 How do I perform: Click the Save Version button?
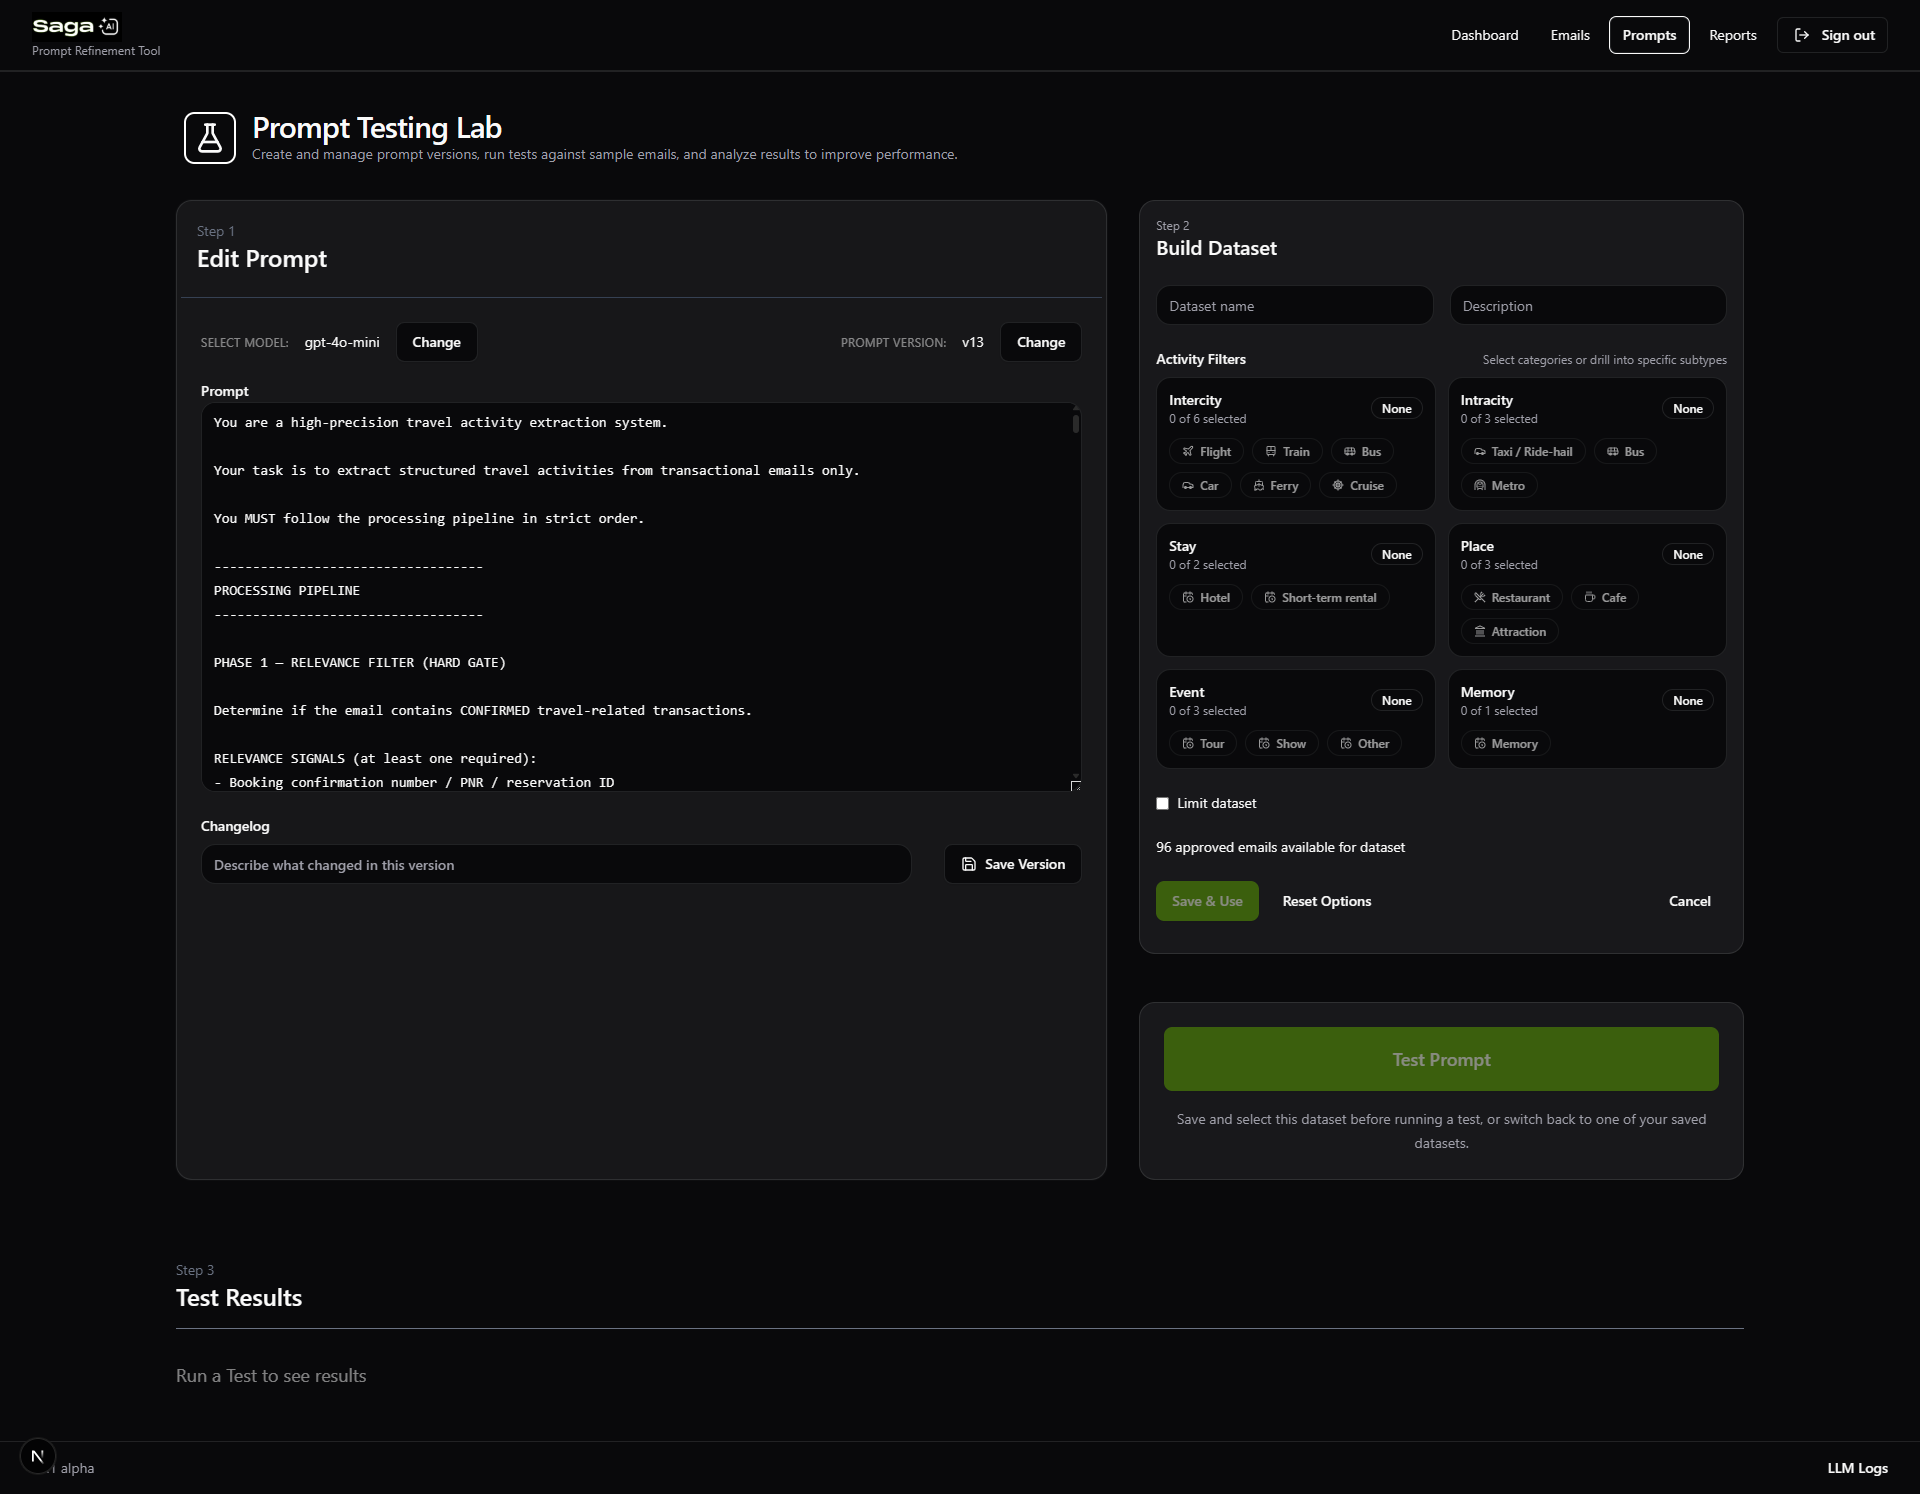pyautogui.click(x=1013, y=864)
